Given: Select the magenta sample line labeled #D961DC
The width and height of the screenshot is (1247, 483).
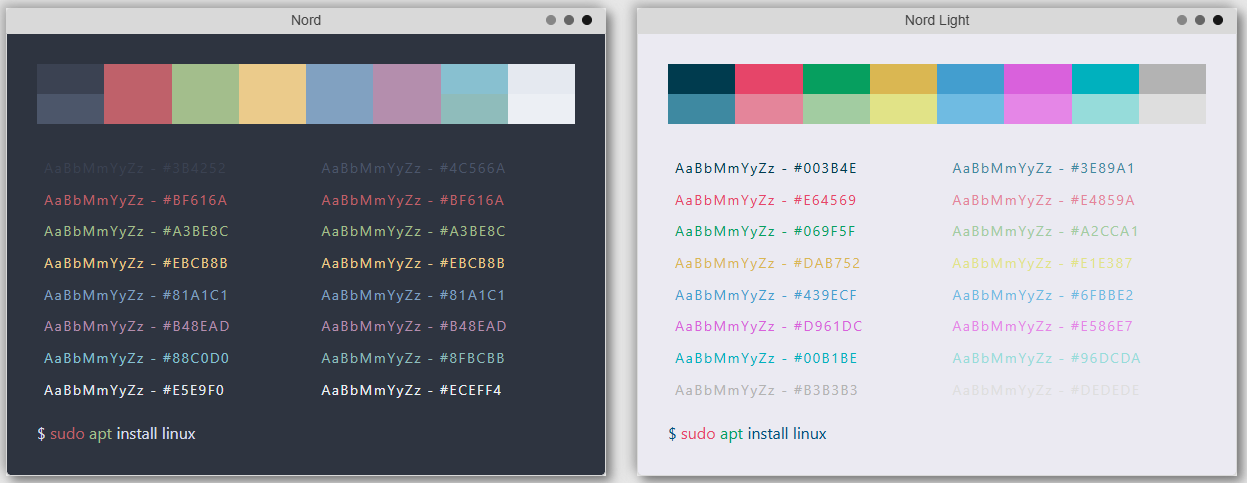Looking at the screenshot, I should coord(769,326).
